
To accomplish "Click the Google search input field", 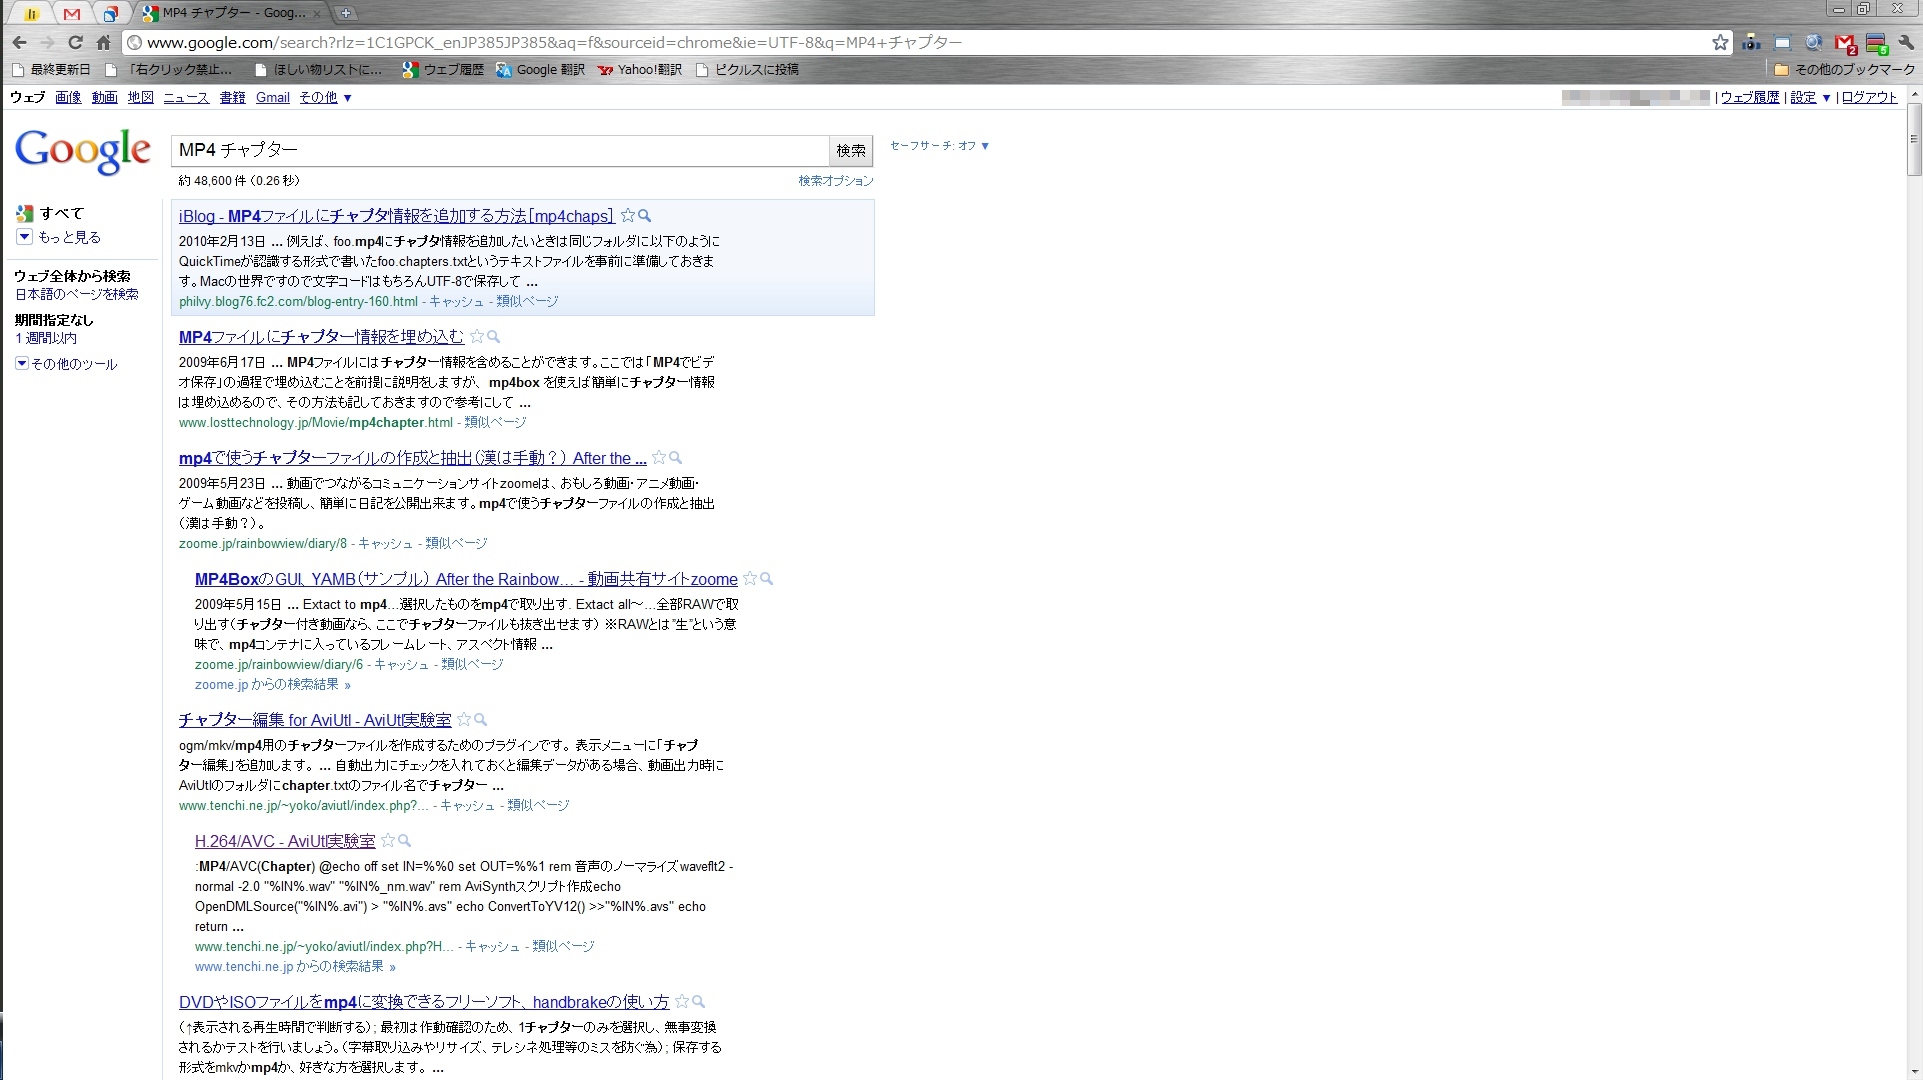I will [x=500, y=150].
